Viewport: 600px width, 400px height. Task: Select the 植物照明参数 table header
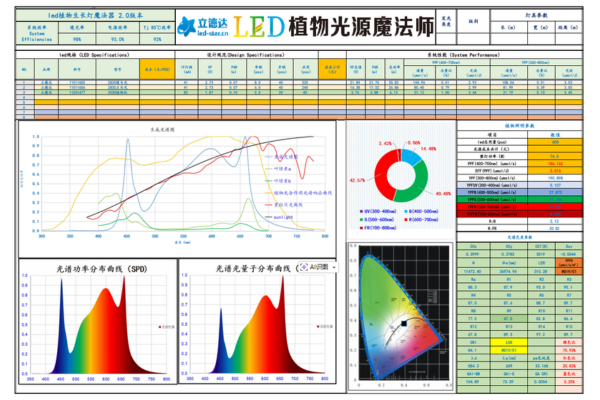pyautogui.click(x=519, y=126)
